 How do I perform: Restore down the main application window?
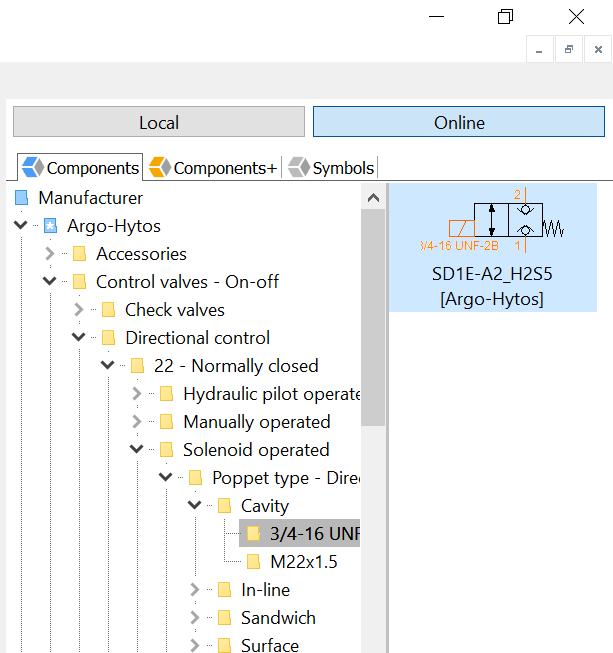(x=506, y=17)
